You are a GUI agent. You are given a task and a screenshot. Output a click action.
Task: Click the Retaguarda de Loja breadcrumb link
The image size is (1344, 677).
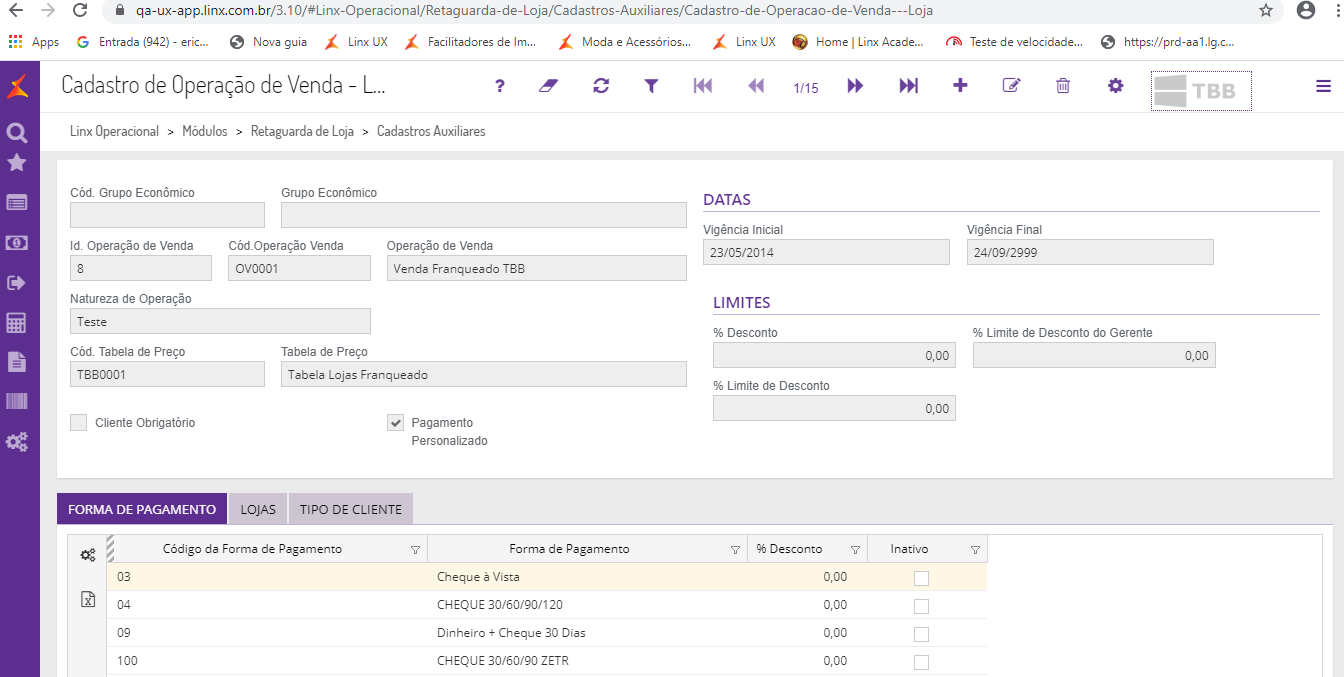click(x=302, y=131)
